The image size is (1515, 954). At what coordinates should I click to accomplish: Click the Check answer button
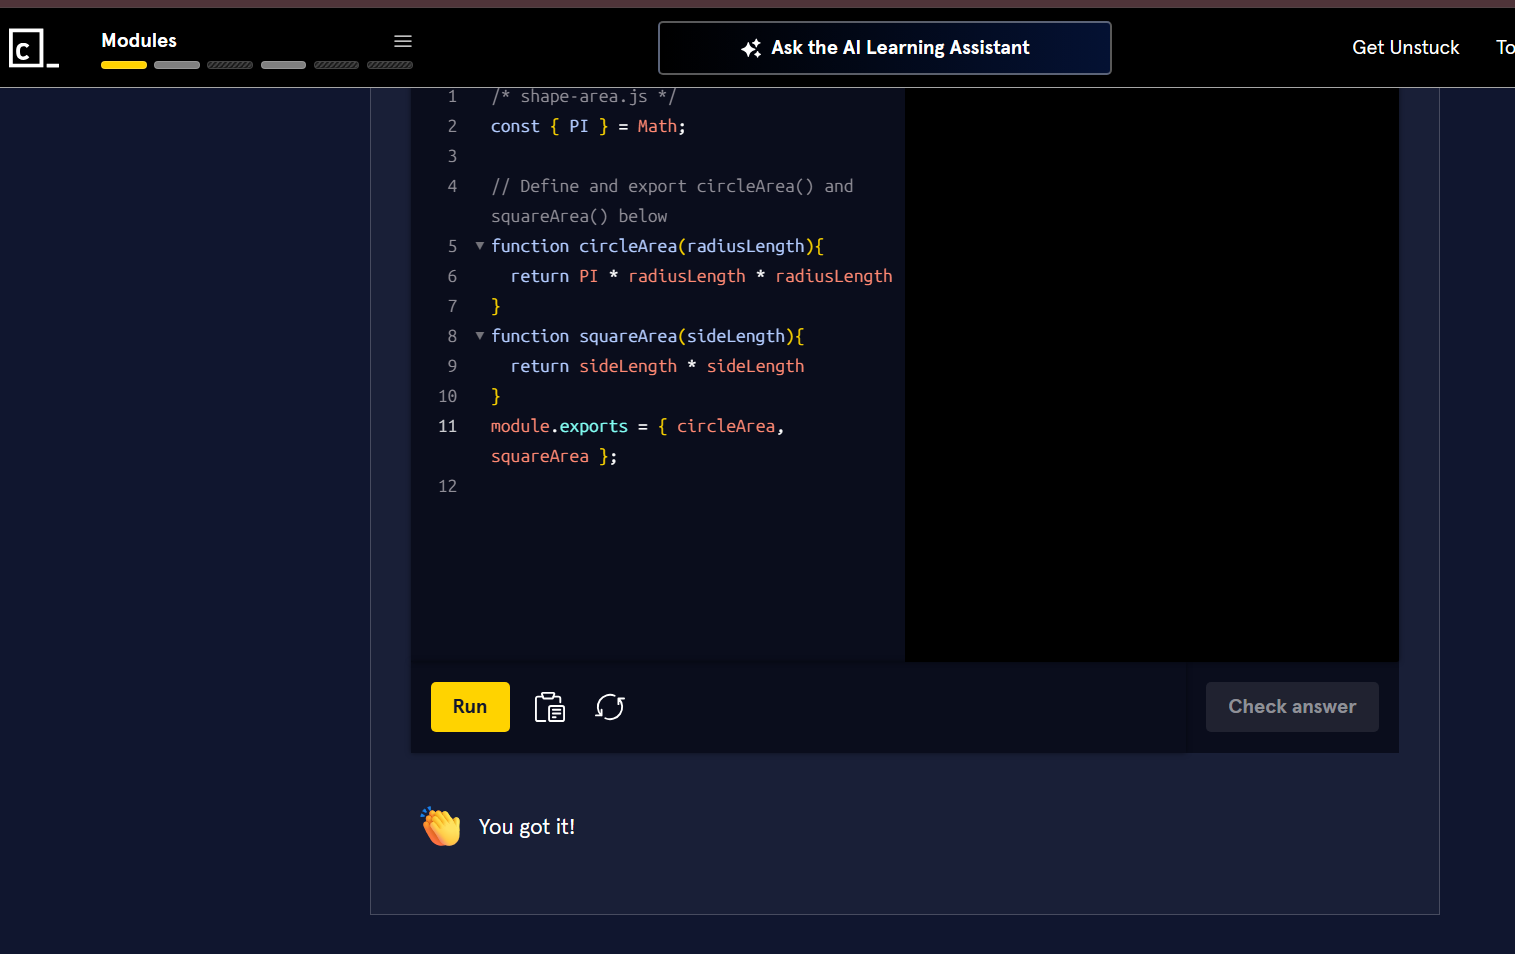(x=1291, y=707)
